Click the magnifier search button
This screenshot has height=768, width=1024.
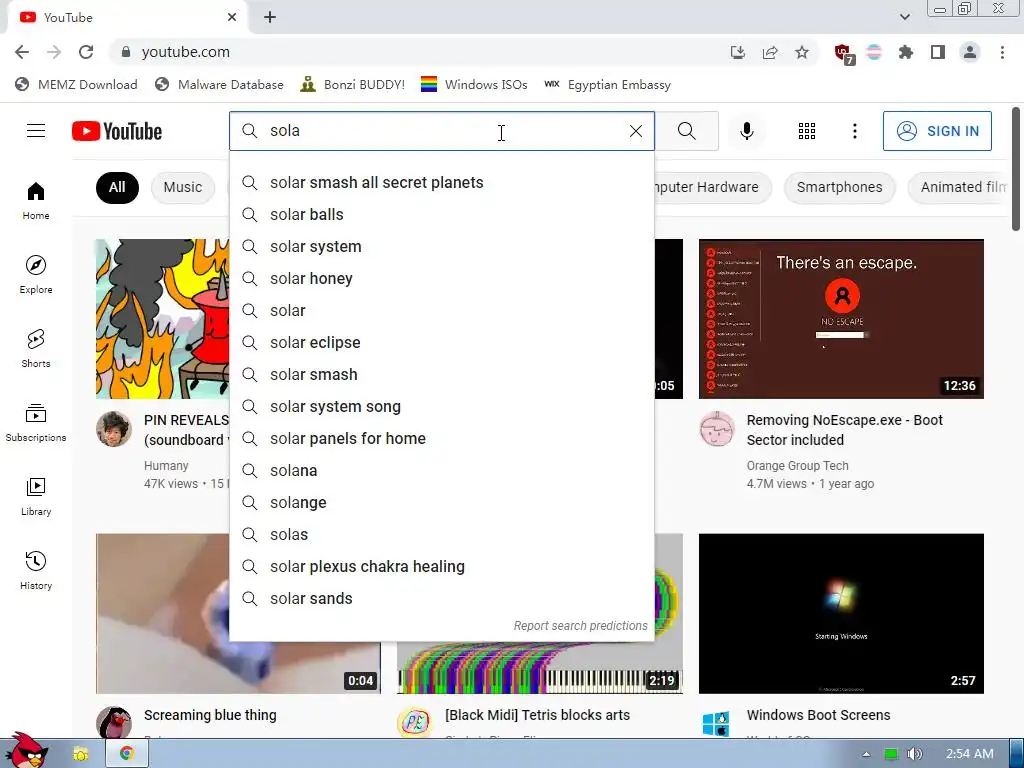coord(686,131)
